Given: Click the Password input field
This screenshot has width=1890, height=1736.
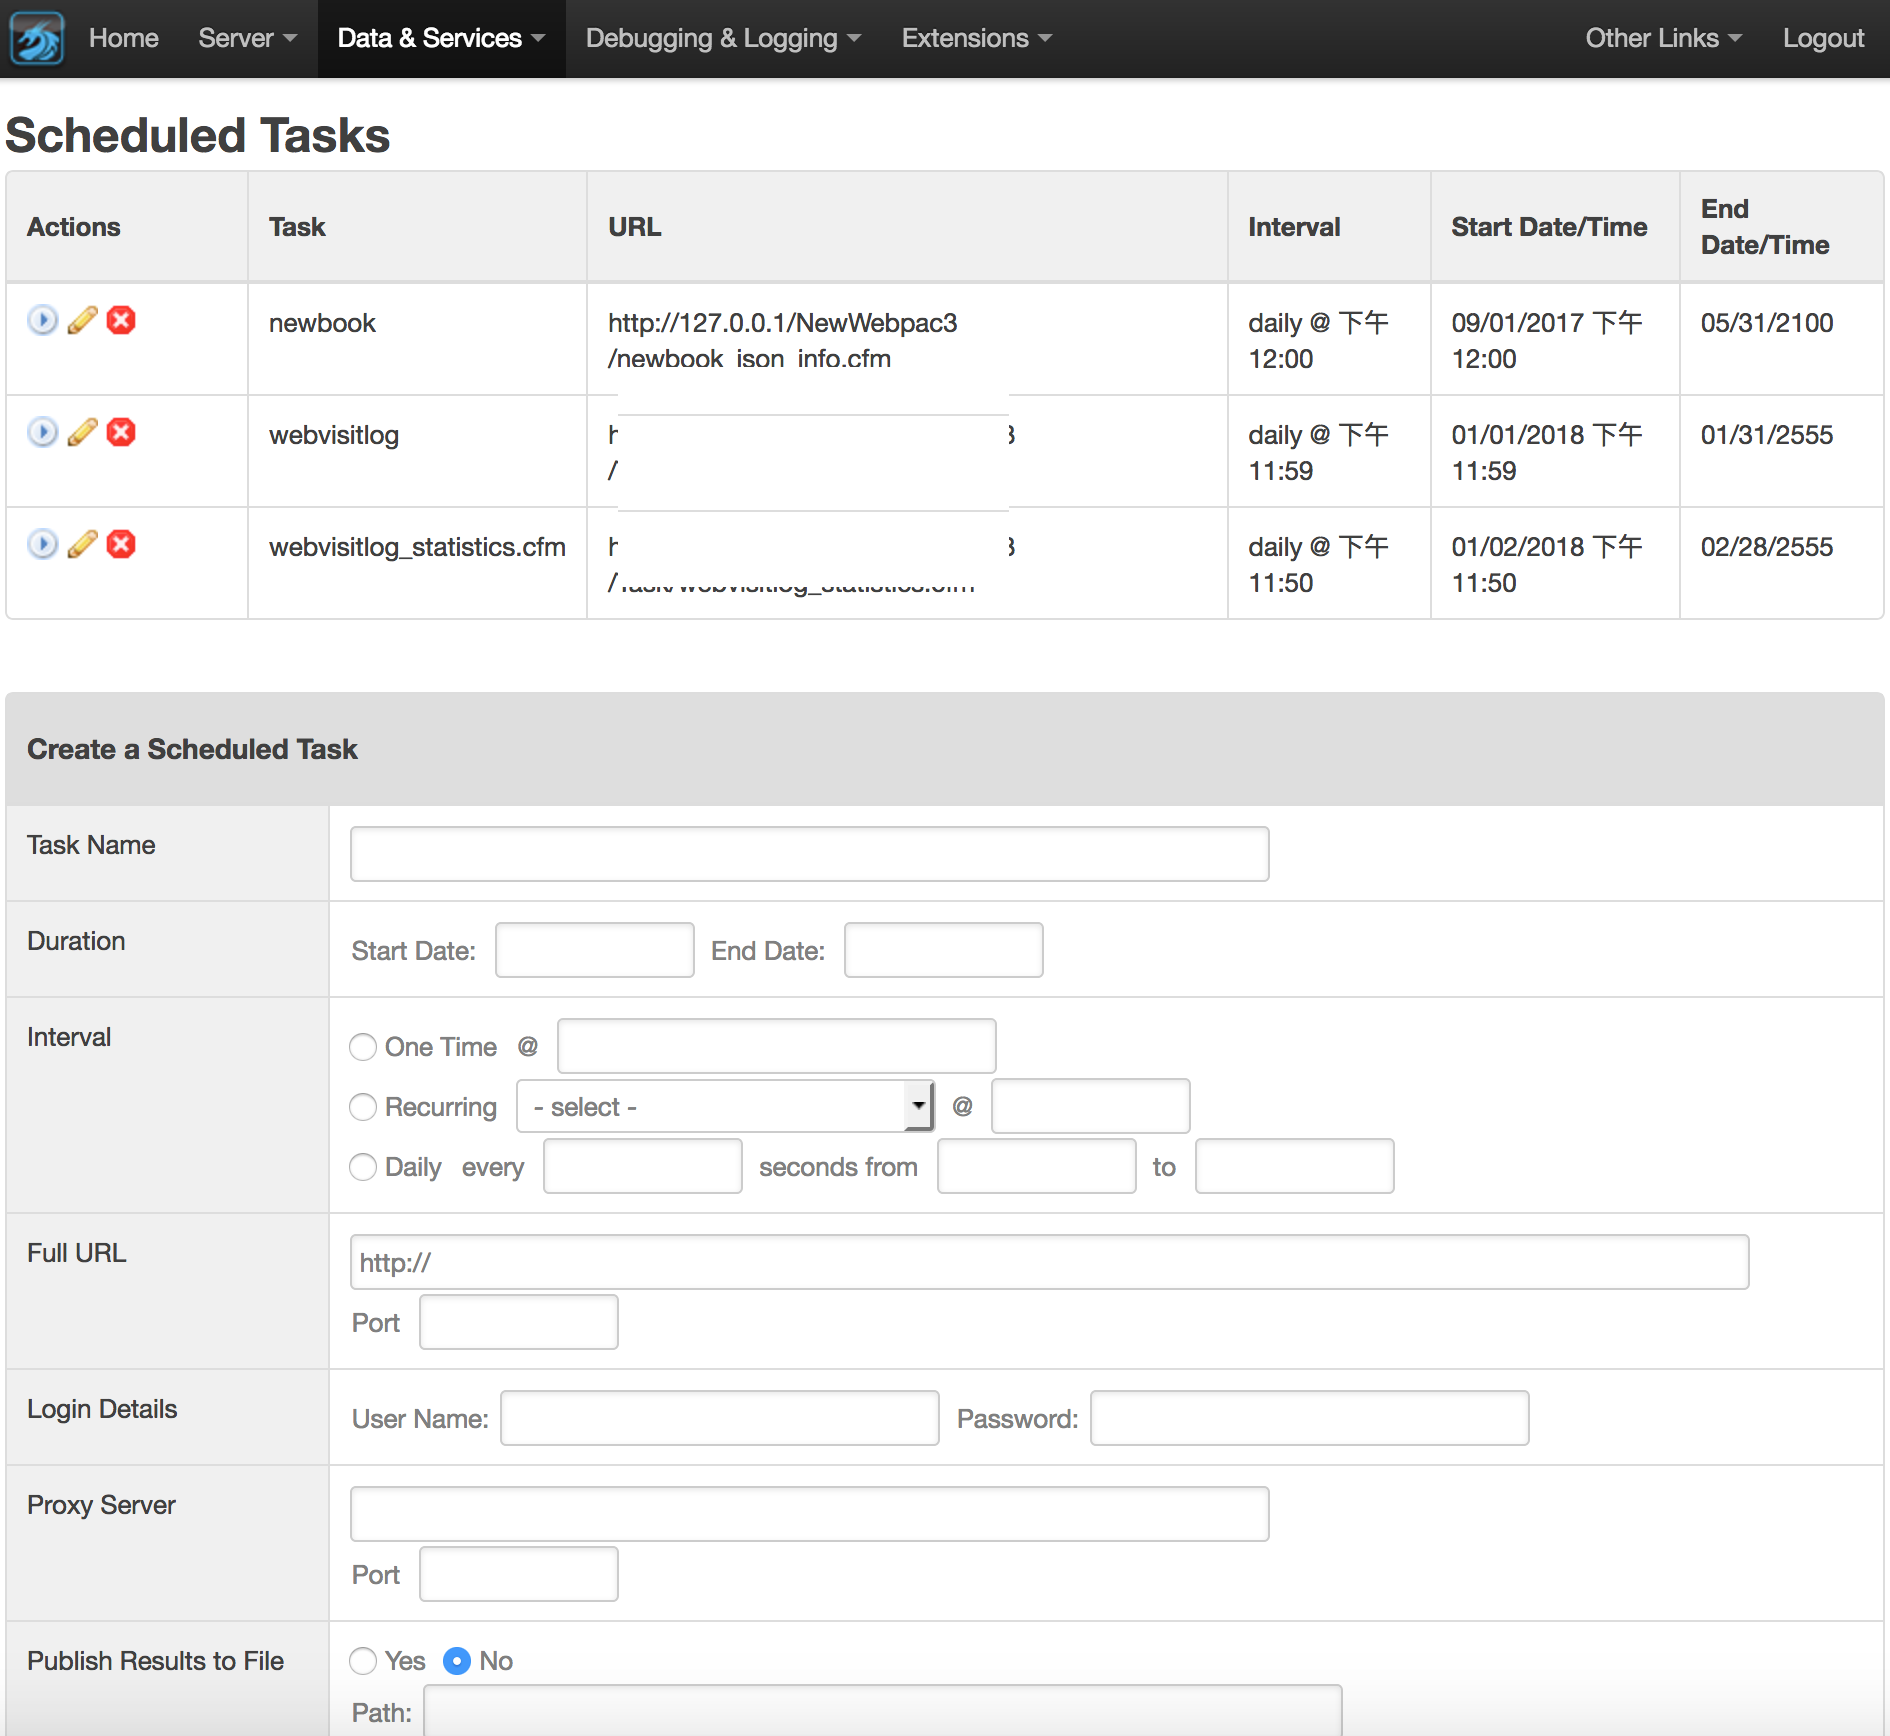Looking at the screenshot, I should [1309, 1418].
